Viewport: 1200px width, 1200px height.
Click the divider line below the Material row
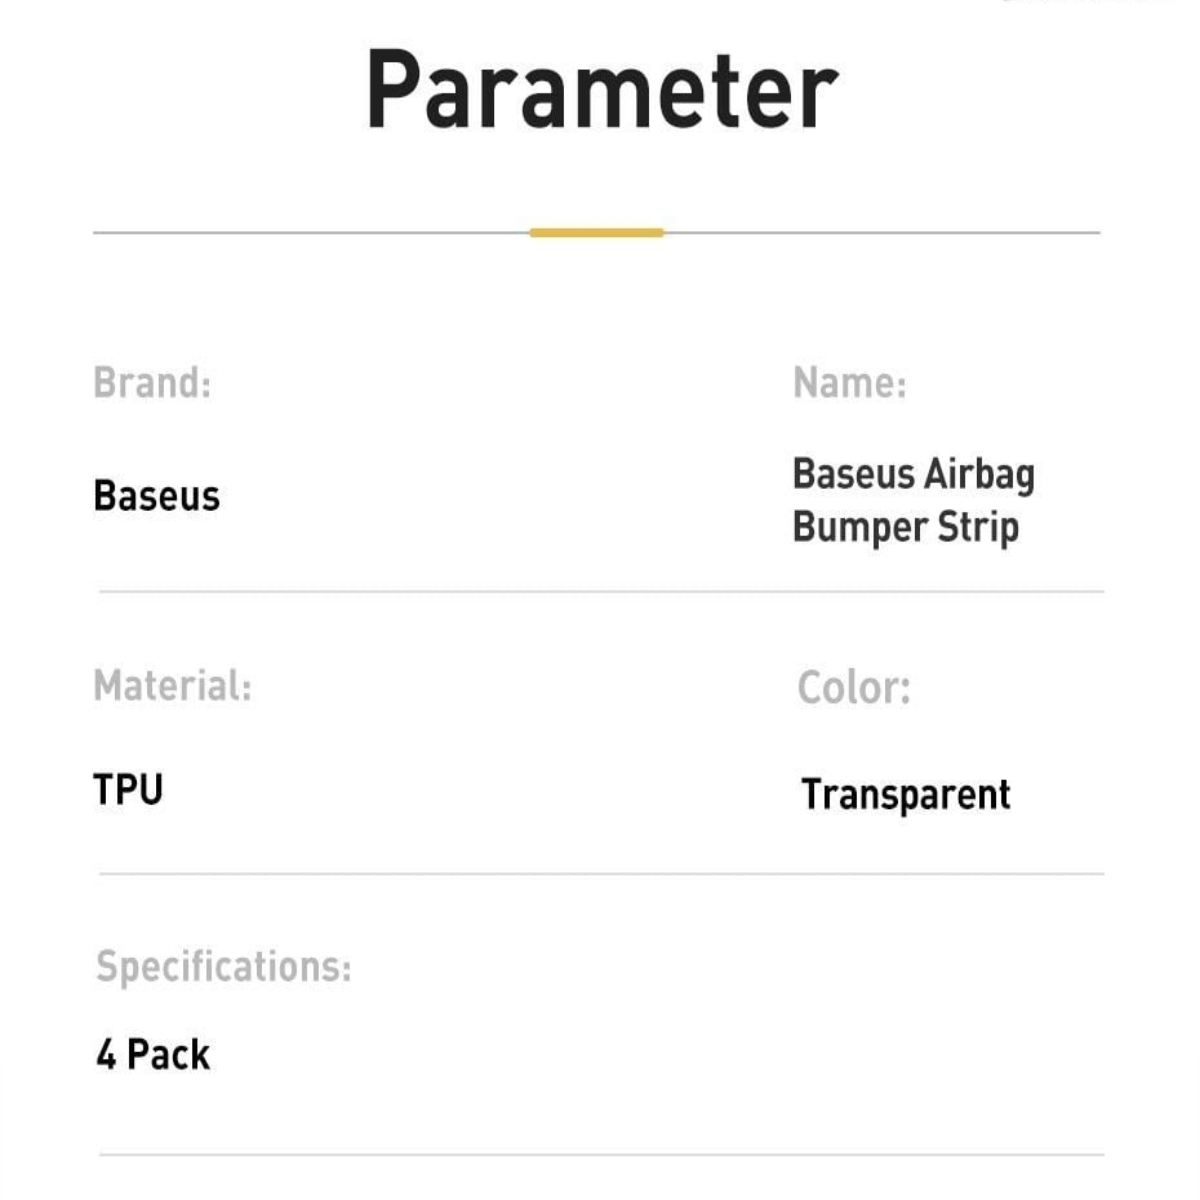coord(600,873)
